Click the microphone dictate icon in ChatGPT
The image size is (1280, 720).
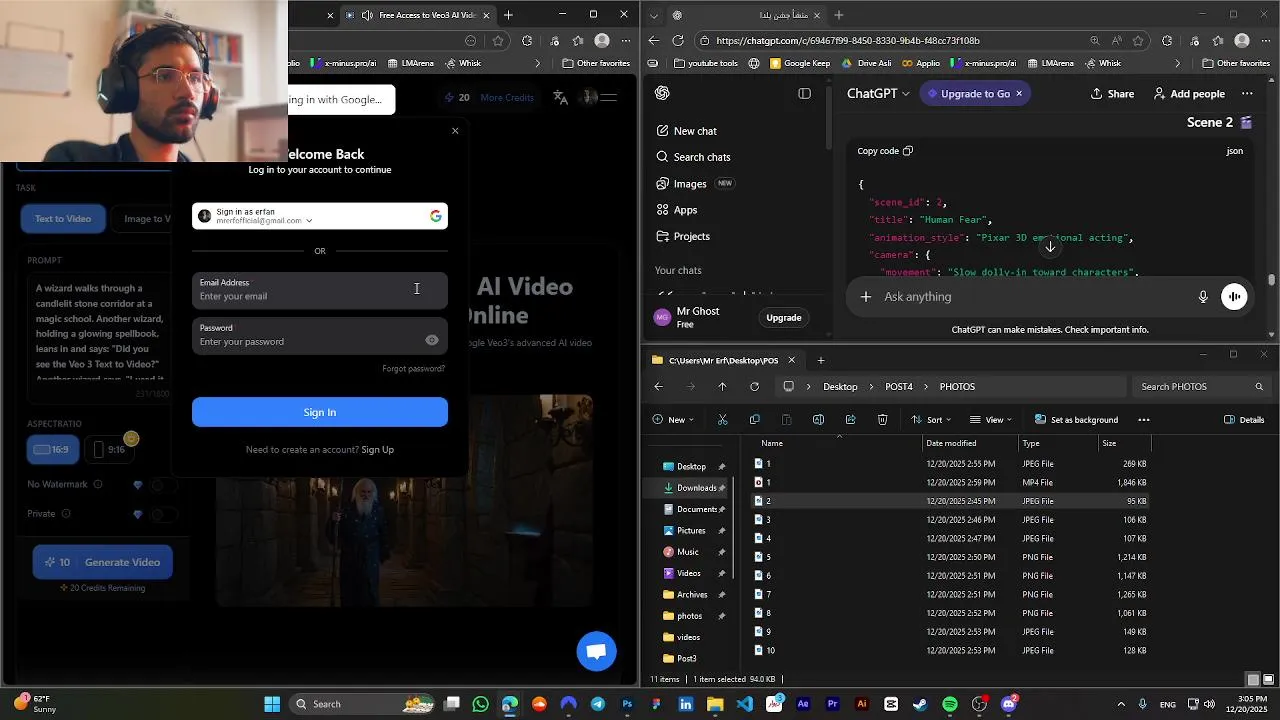[x=1203, y=297]
